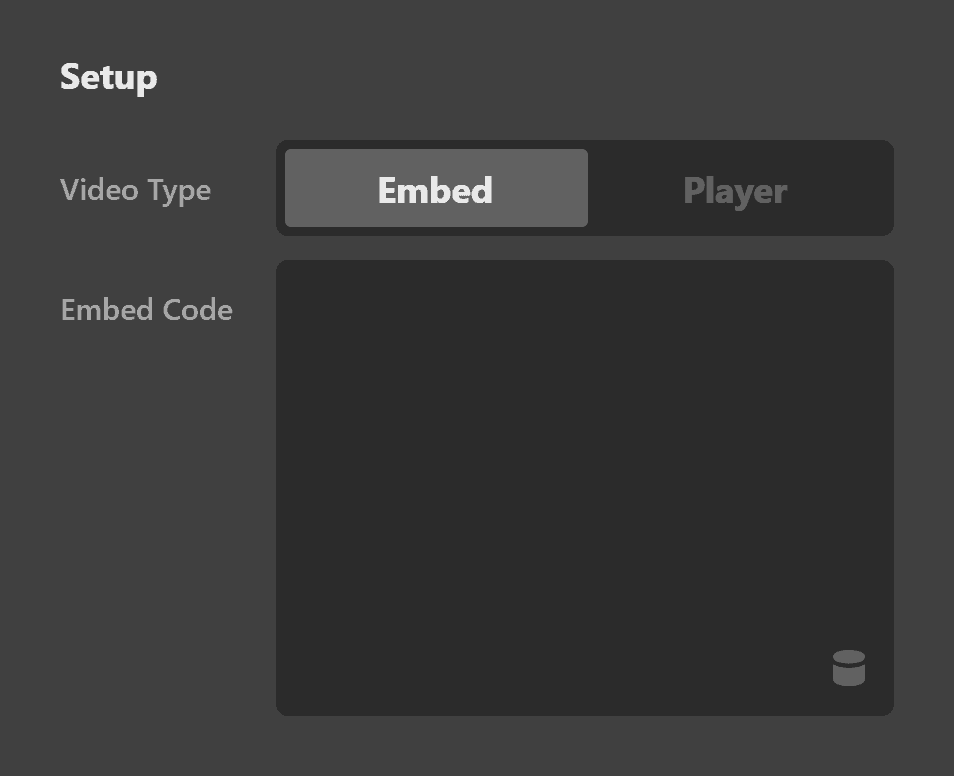Activate Player mode for Video Type

pyautogui.click(x=735, y=190)
